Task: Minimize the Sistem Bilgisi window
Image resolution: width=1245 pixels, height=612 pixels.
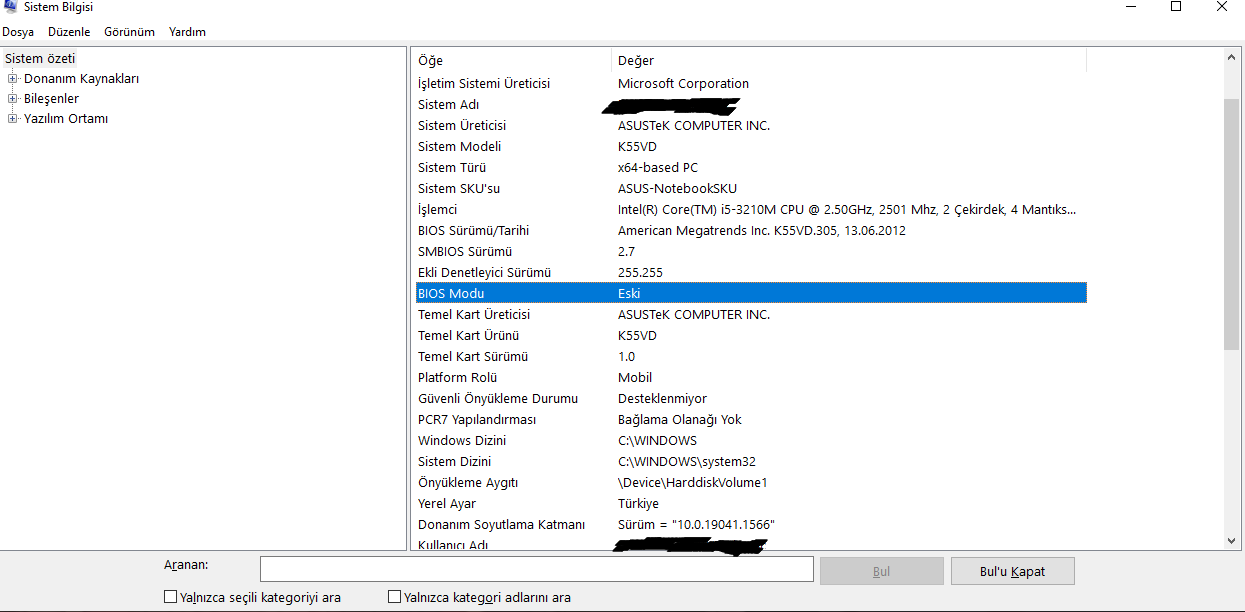Action: coord(1130,7)
